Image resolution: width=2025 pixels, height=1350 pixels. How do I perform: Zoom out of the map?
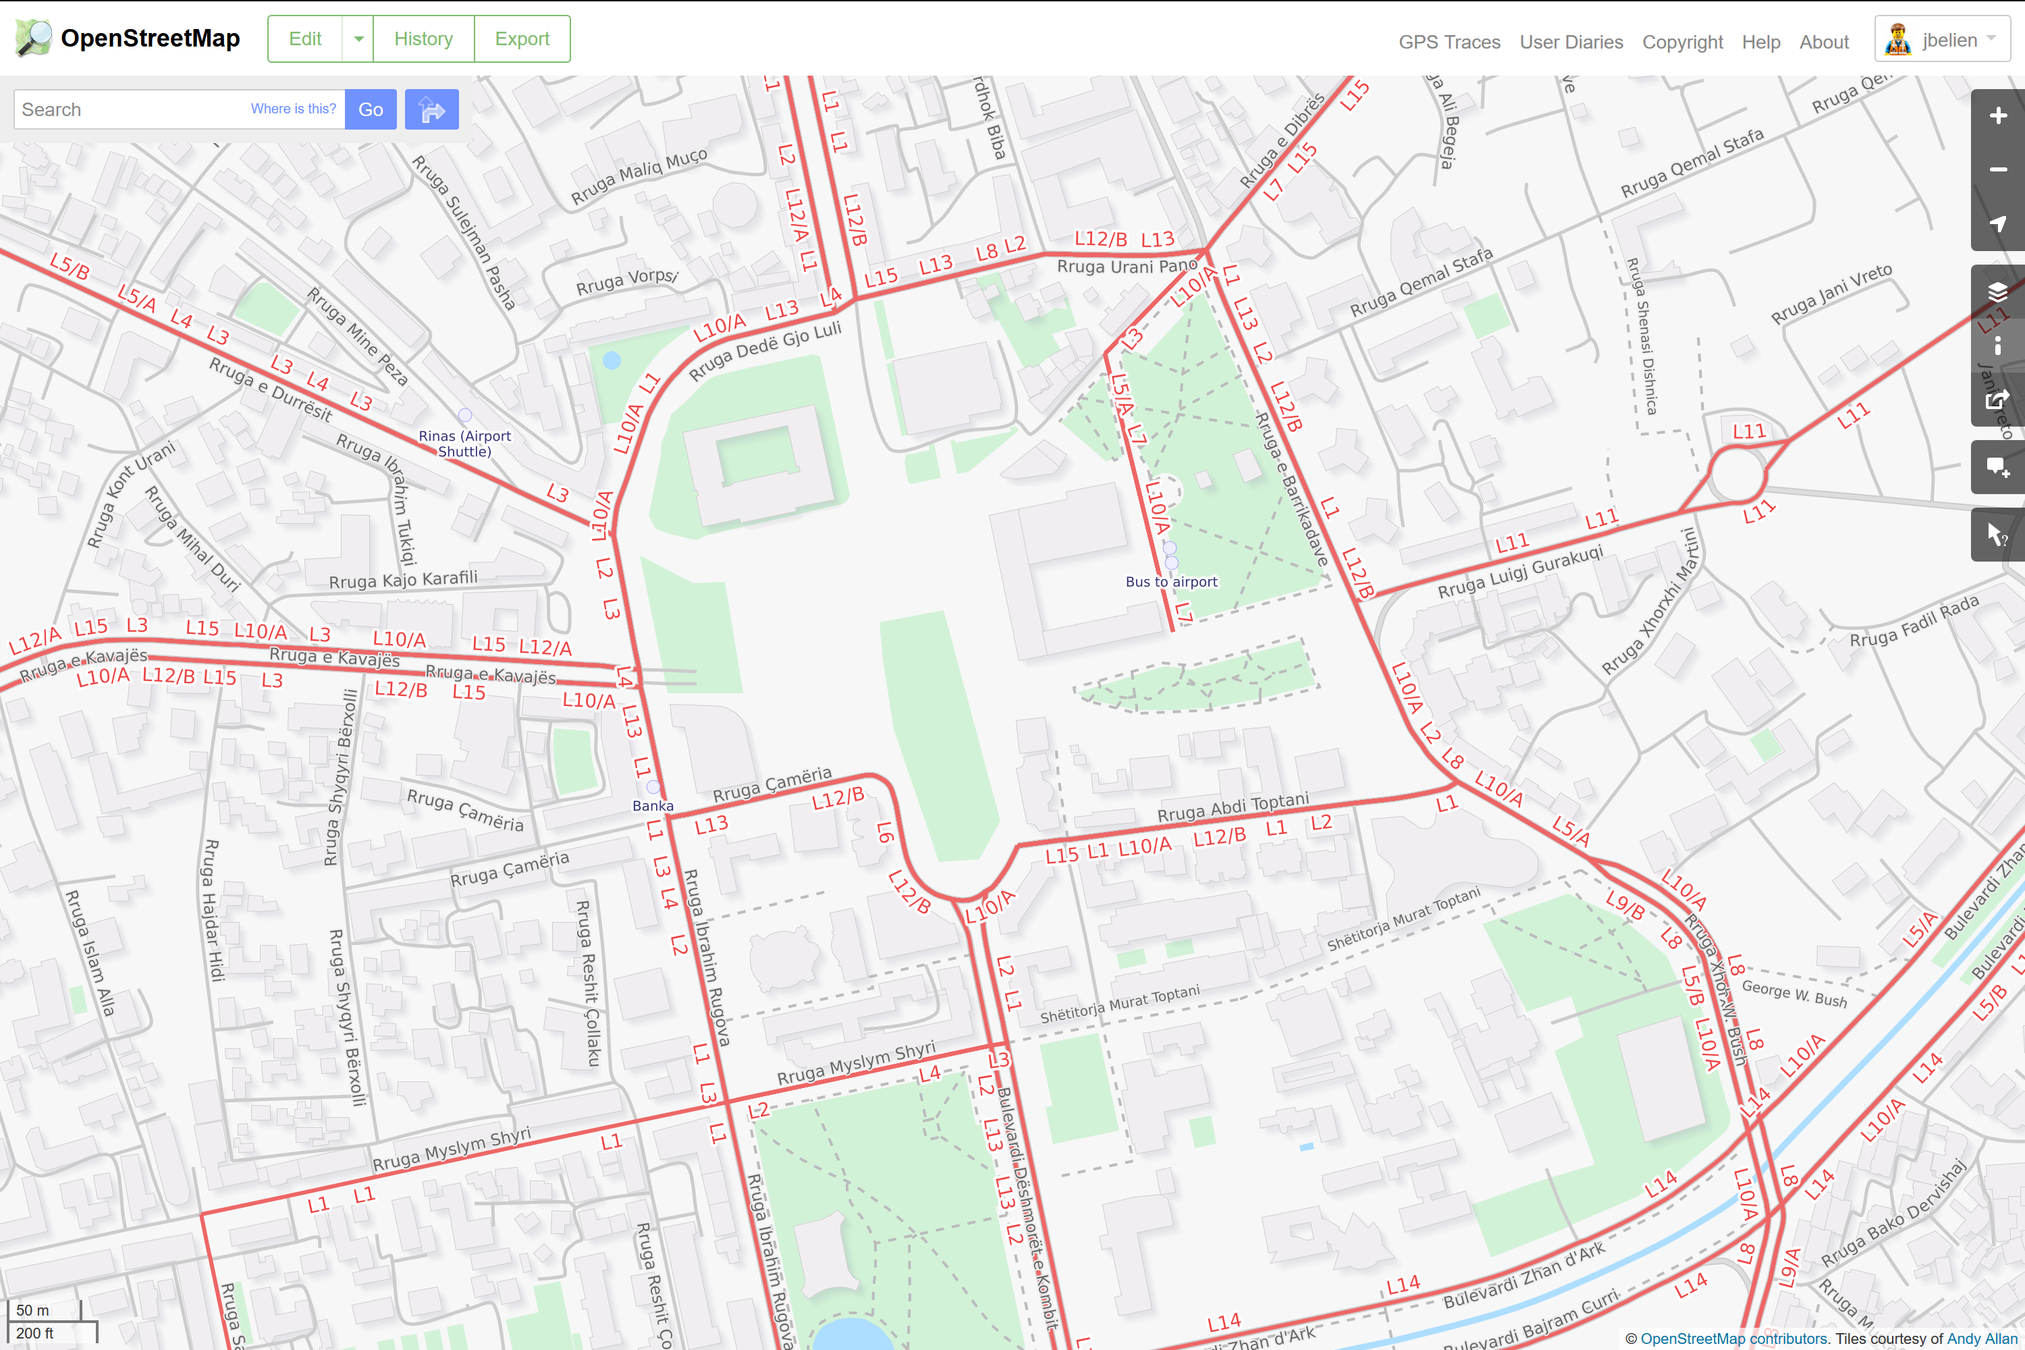pos(1997,170)
